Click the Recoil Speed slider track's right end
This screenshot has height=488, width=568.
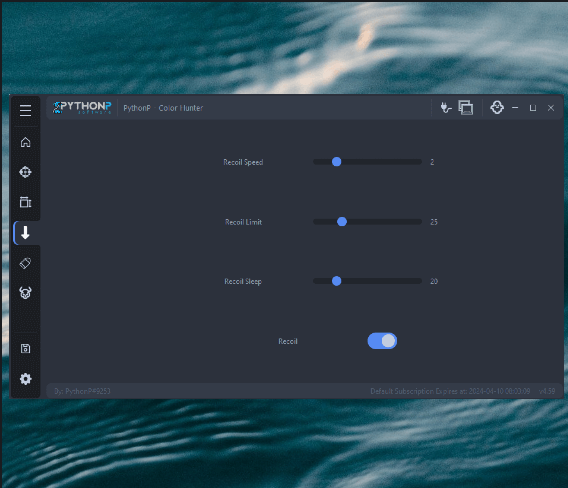419,162
